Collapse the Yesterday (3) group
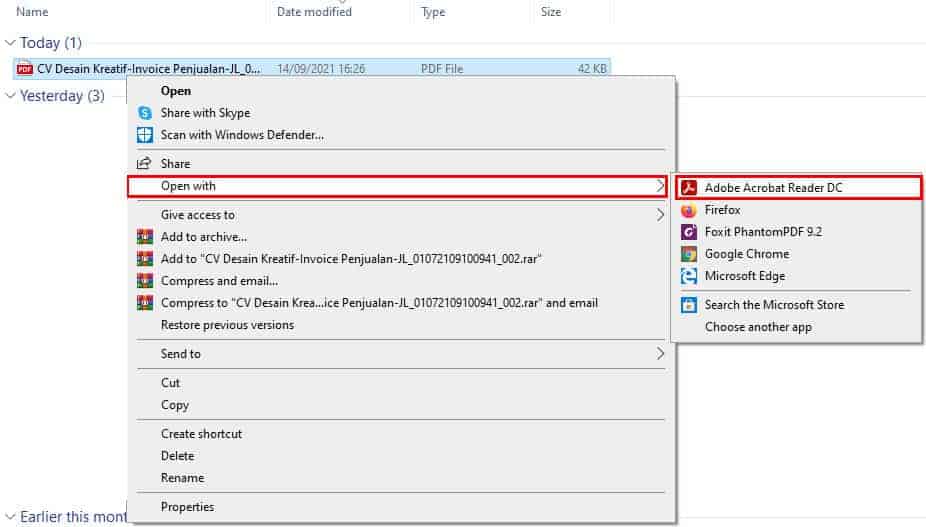926x527 pixels. pos(10,96)
